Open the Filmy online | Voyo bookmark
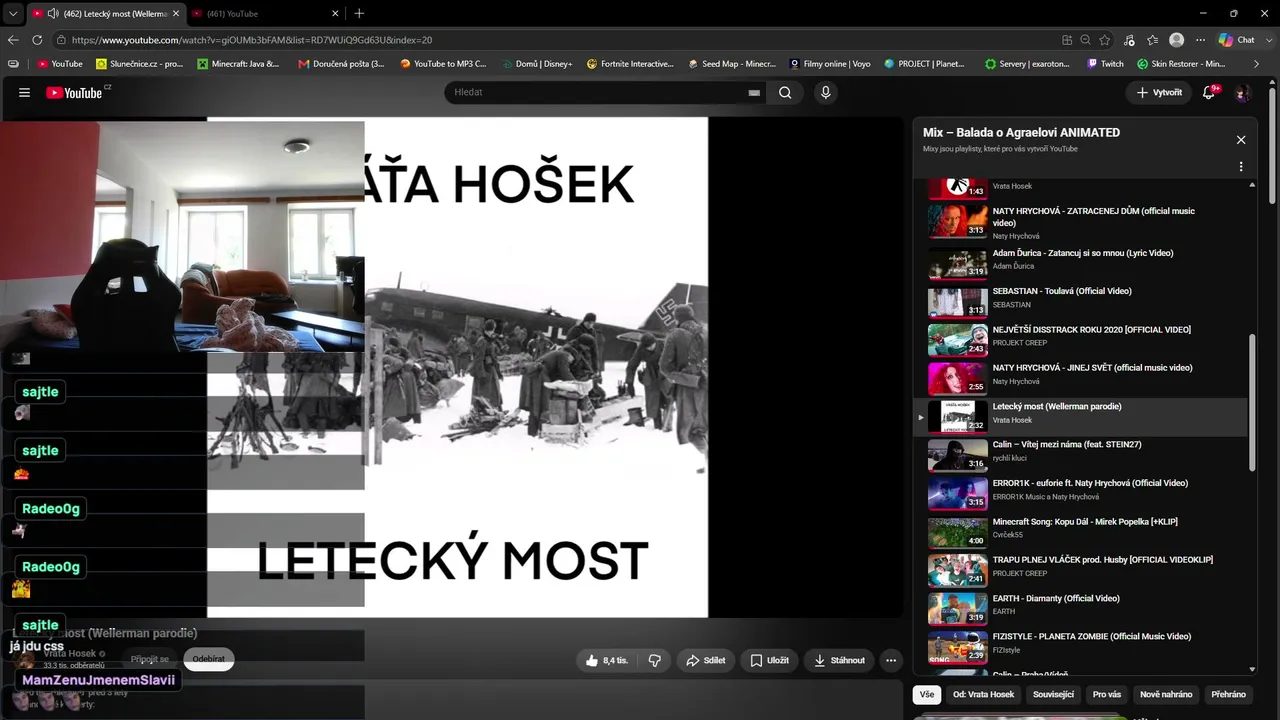The height and width of the screenshot is (720, 1280). pyautogui.click(x=829, y=64)
